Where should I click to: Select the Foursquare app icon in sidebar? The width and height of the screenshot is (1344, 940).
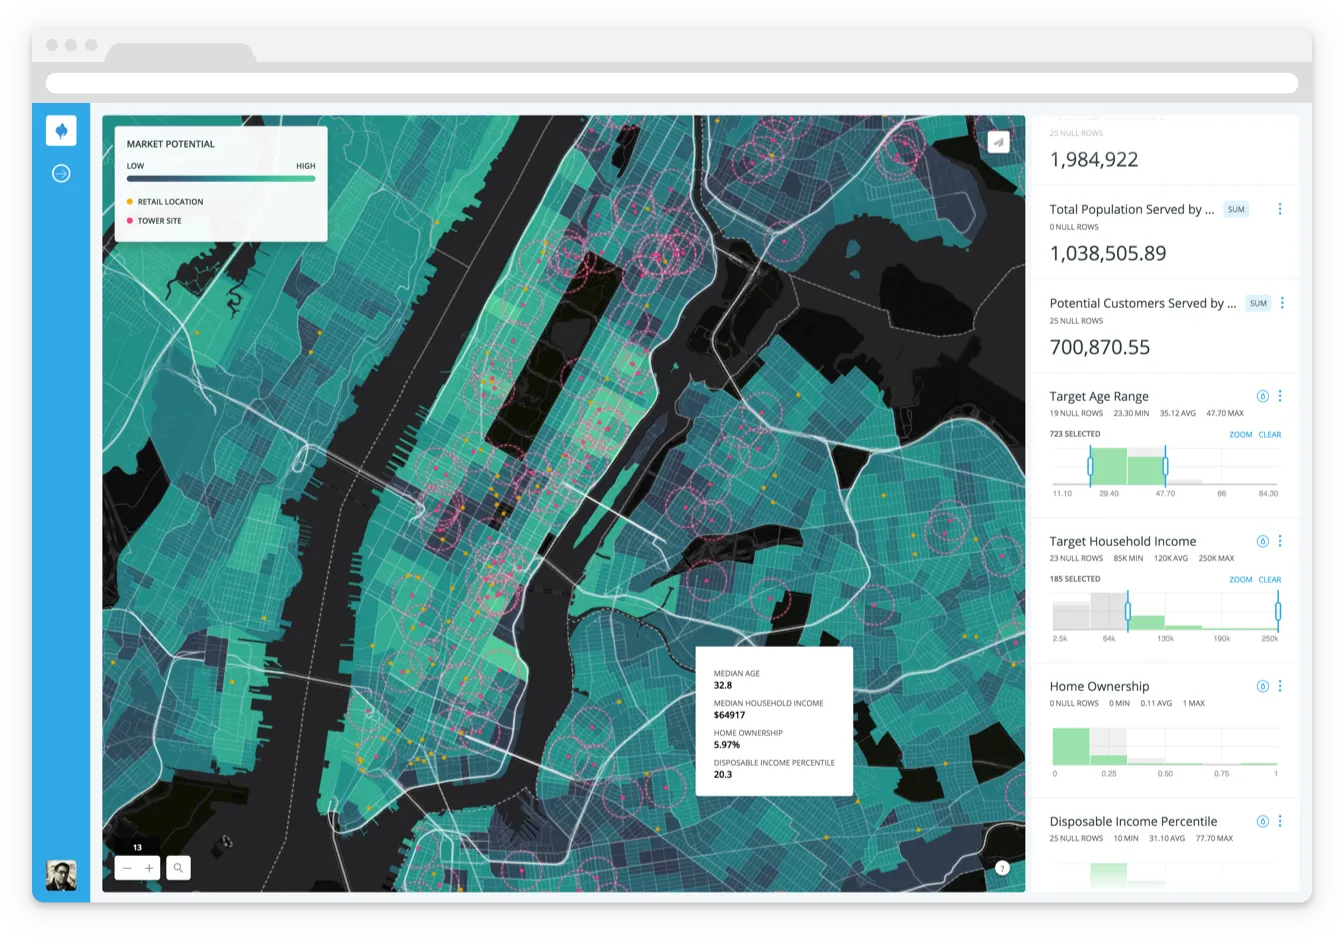click(x=61, y=130)
